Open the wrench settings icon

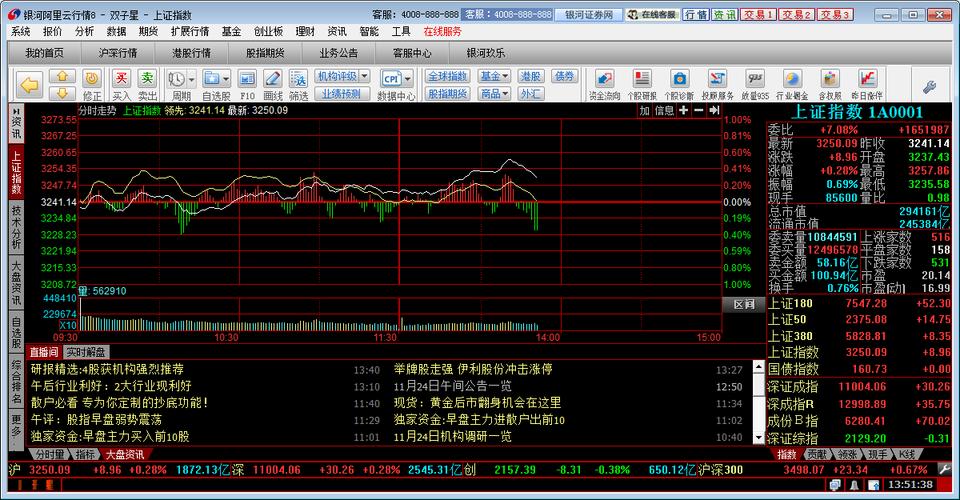[929, 88]
